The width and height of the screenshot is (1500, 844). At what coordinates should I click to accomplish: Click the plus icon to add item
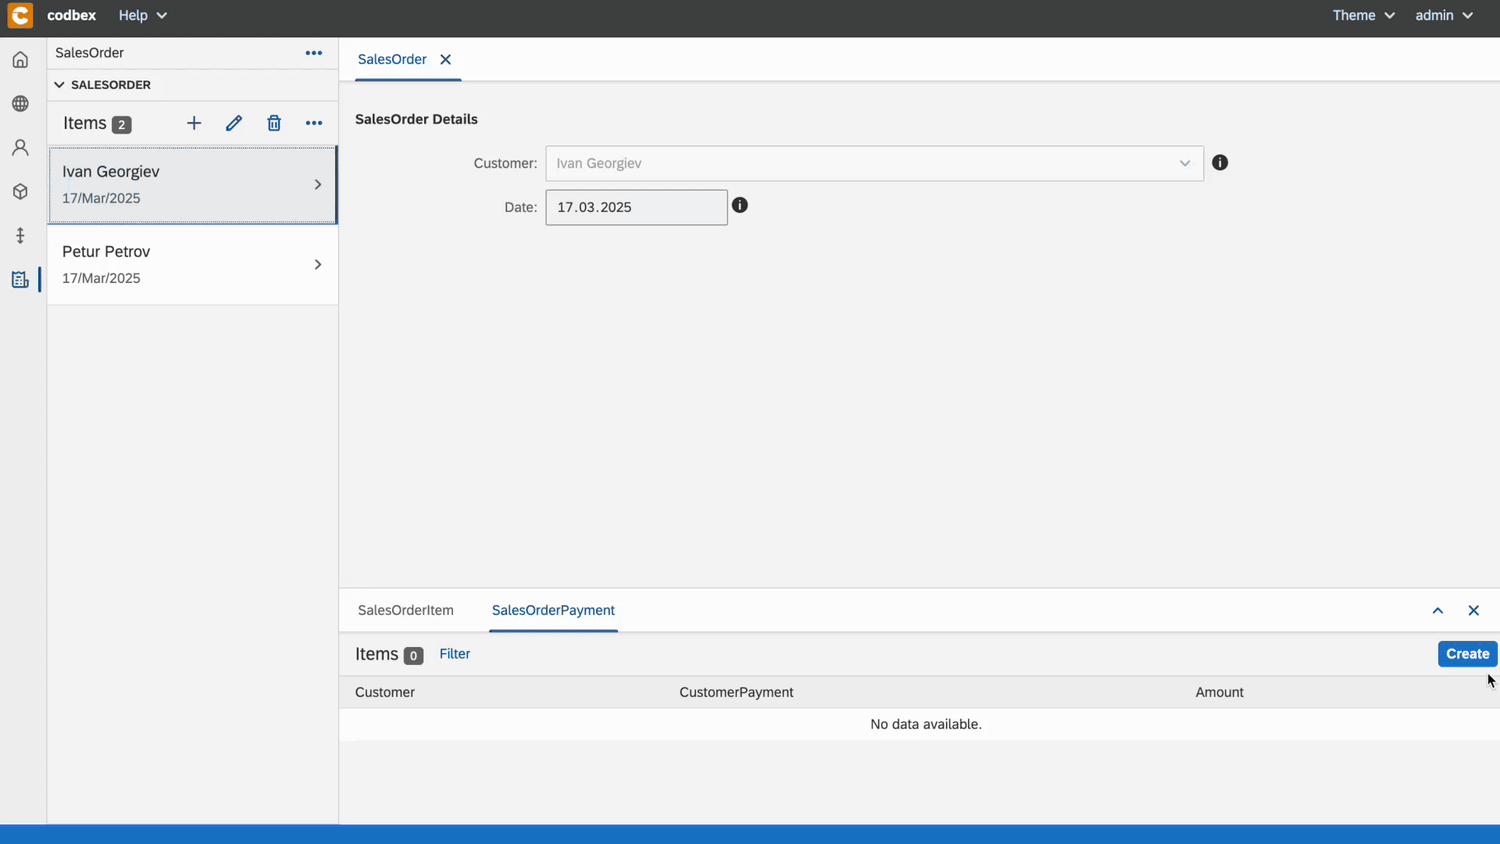pyautogui.click(x=194, y=123)
